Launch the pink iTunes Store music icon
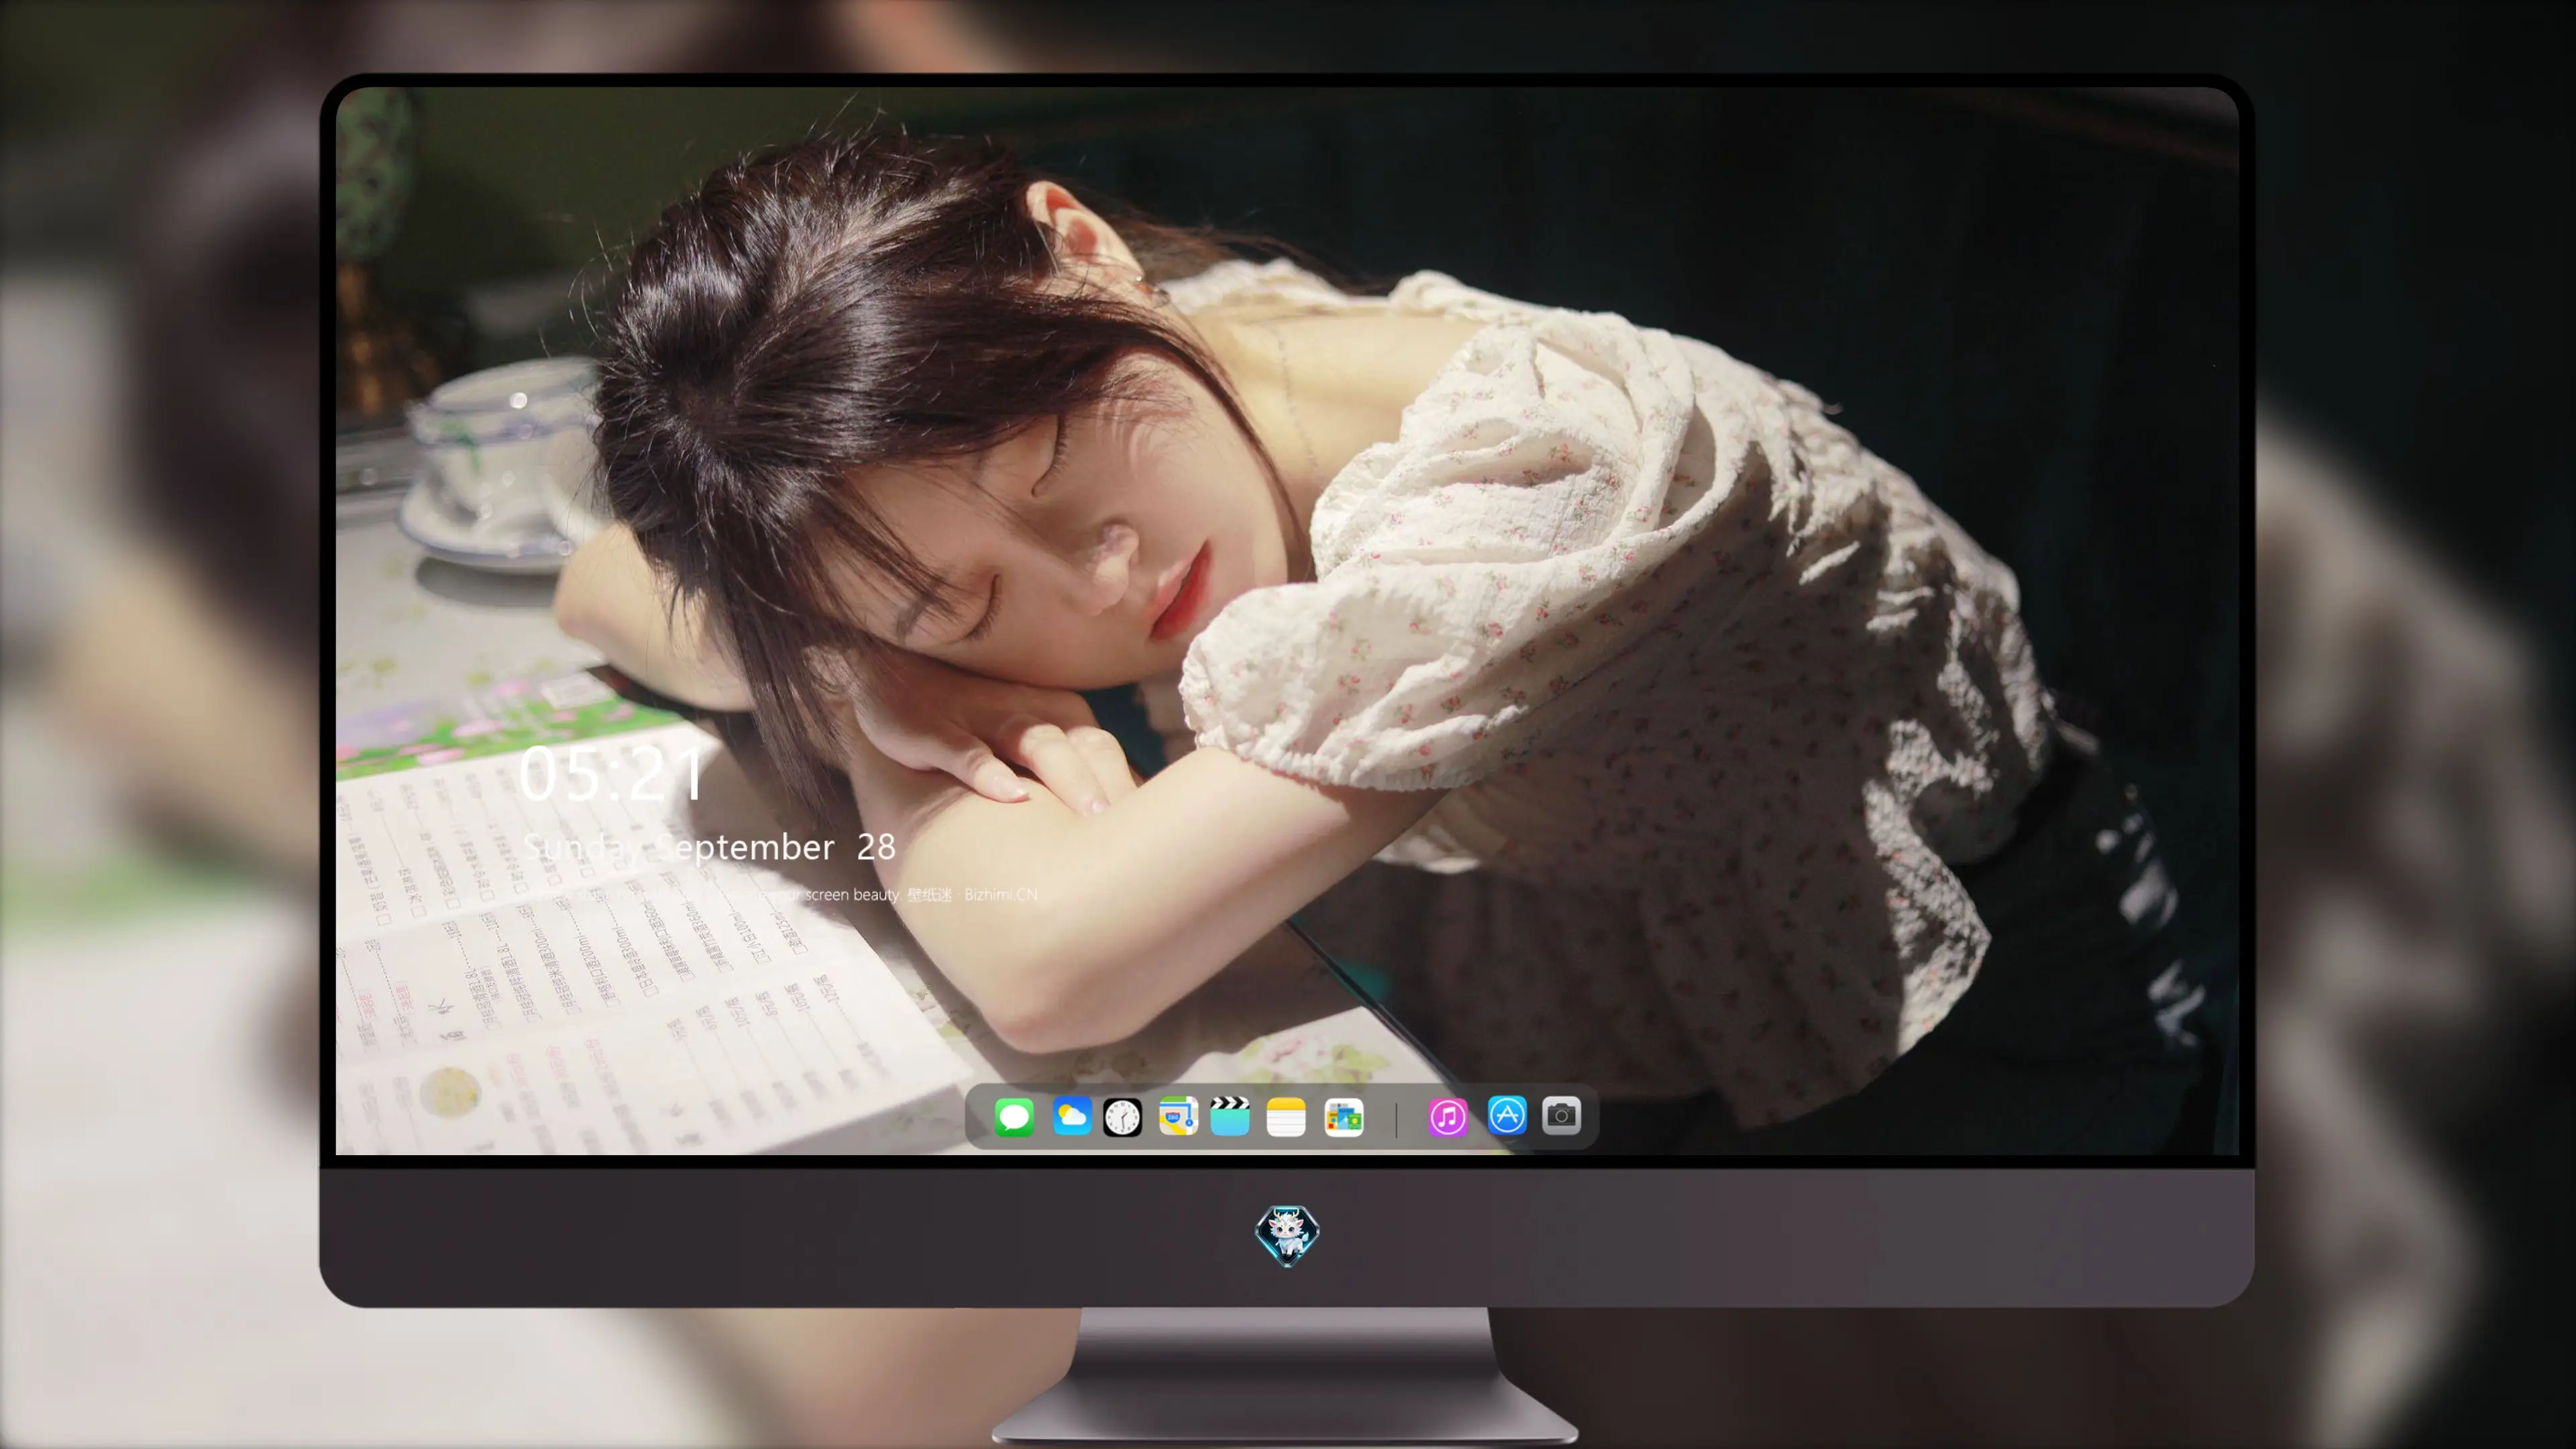 [1448, 1117]
